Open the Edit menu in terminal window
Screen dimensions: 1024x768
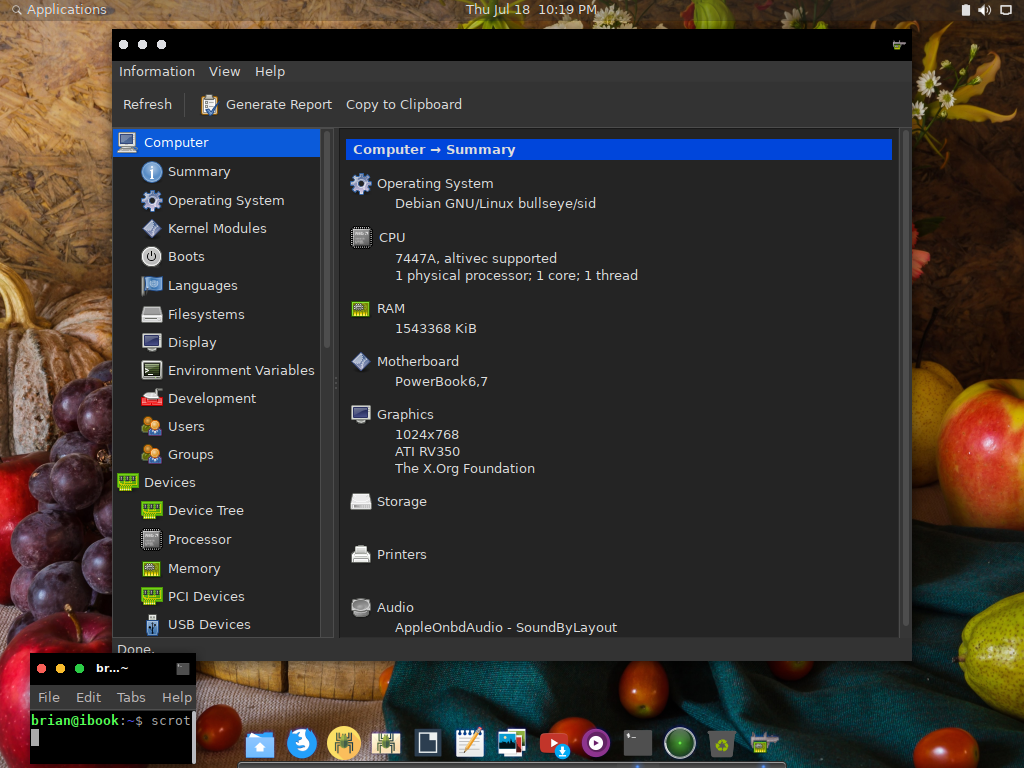tap(88, 697)
